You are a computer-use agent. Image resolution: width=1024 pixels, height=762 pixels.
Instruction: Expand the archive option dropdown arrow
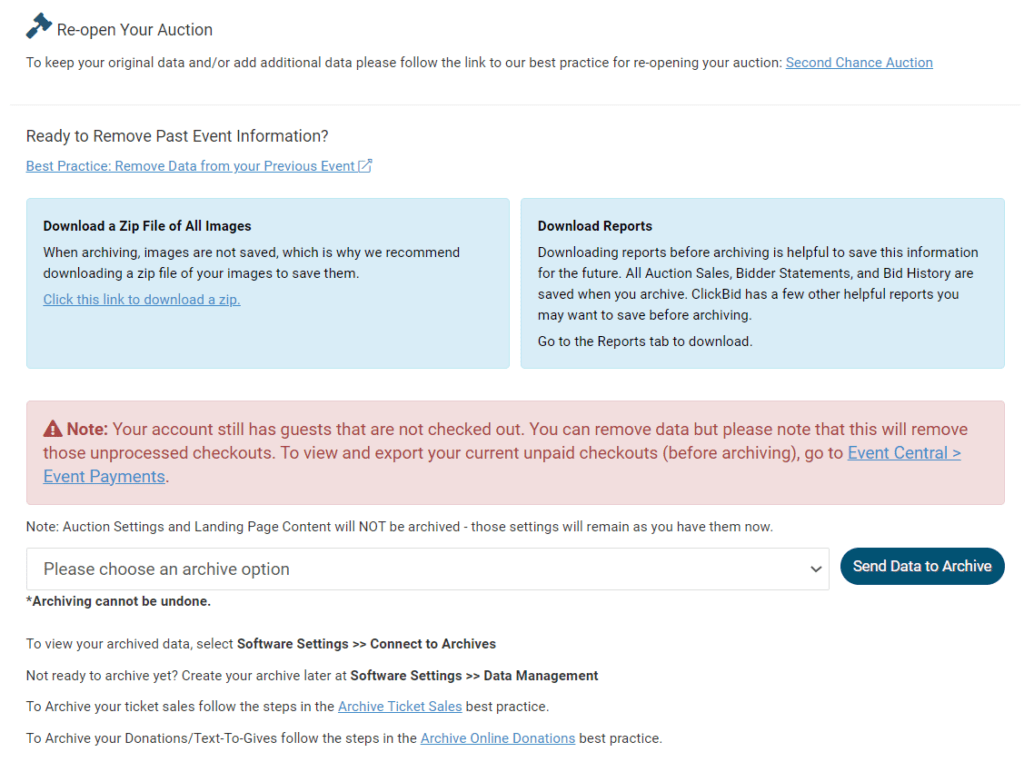click(x=815, y=569)
